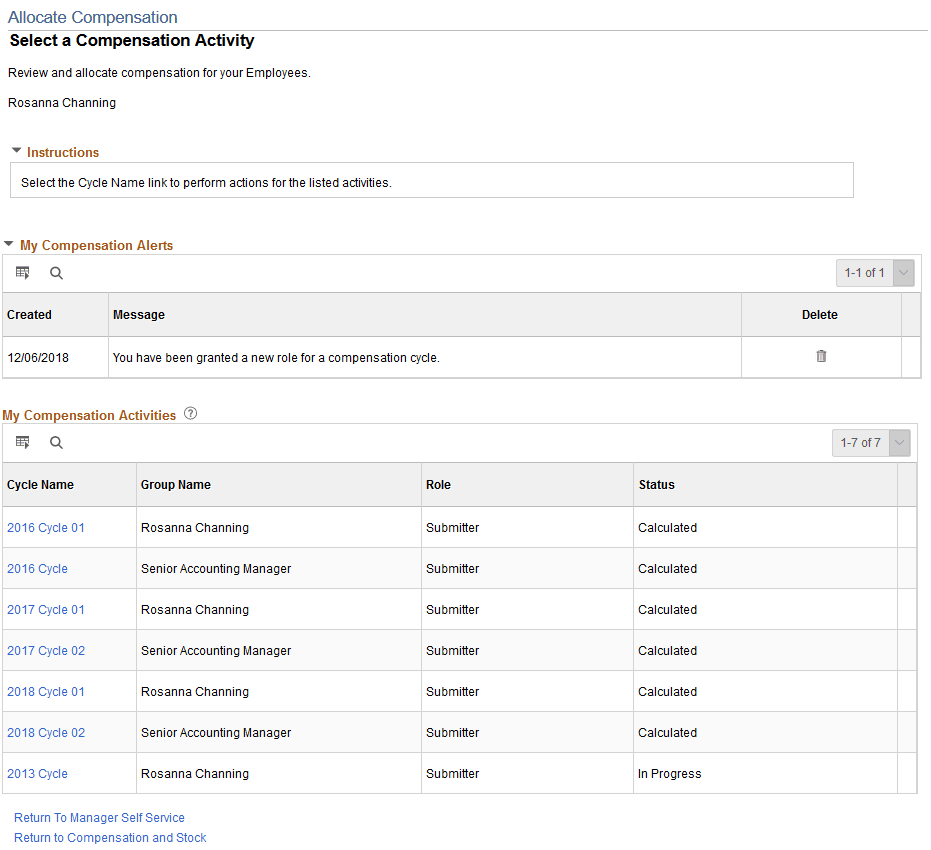Click the find icon in the activities grid

pos(56,442)
